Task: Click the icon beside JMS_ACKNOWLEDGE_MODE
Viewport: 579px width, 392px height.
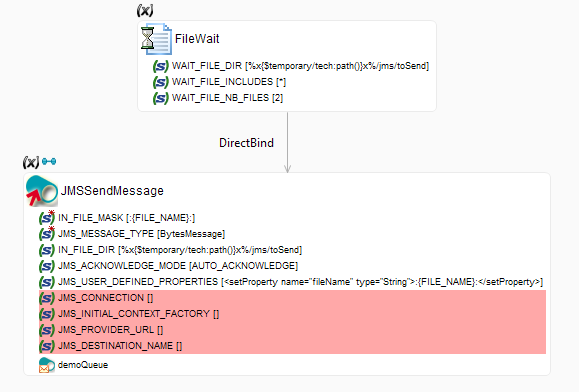Action: 47,266
